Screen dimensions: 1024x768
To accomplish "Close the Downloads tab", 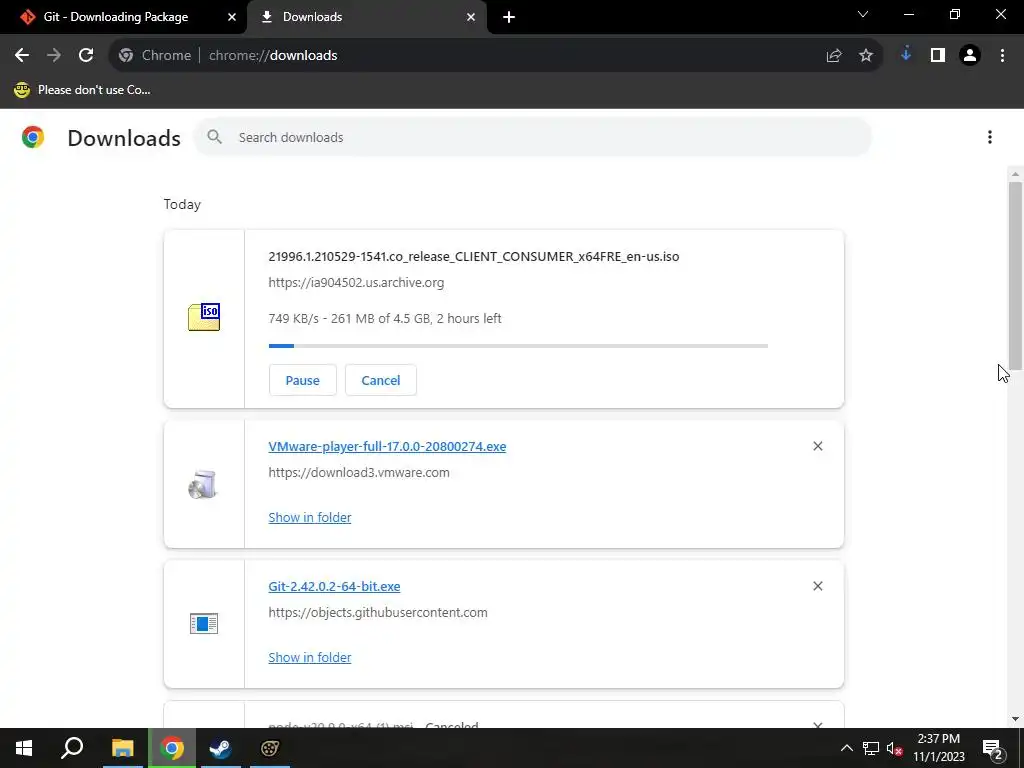I will coord(471,17).
